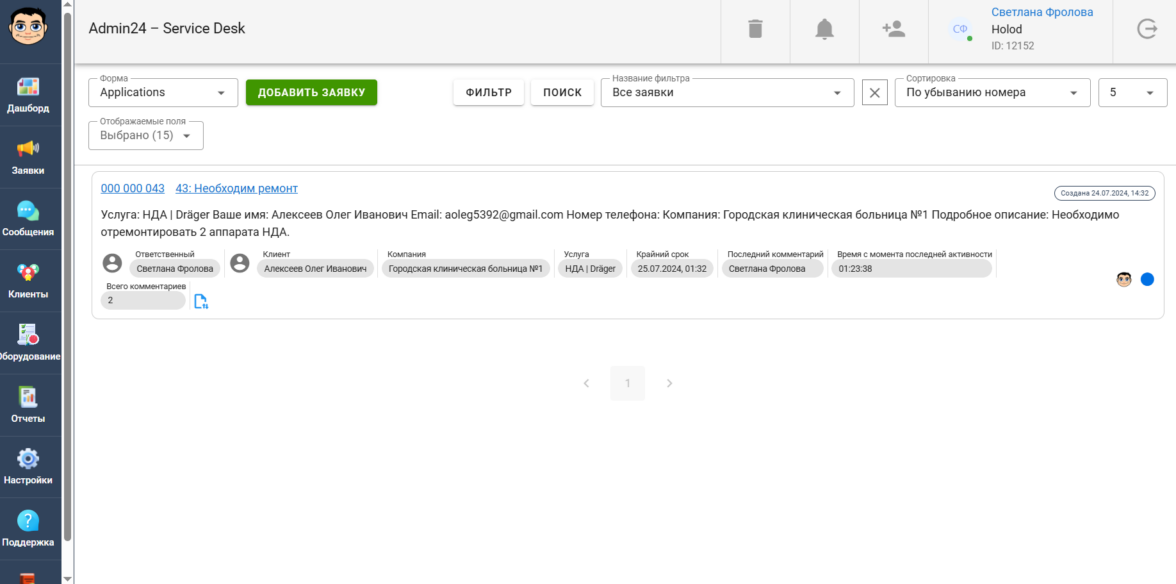1176x584 pixels.
Task: Click the ФИЛЬТР button
Action: tap(488, 93)
